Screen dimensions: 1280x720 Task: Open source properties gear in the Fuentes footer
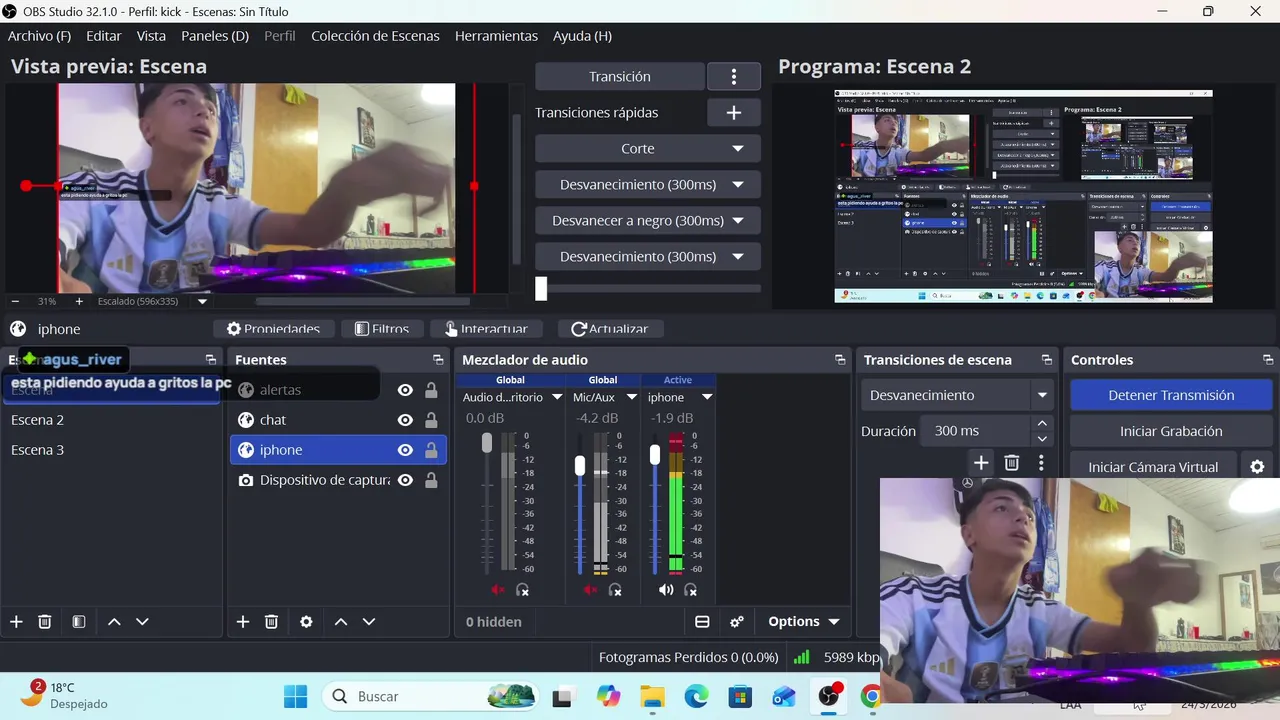click(x=306, y=622)
